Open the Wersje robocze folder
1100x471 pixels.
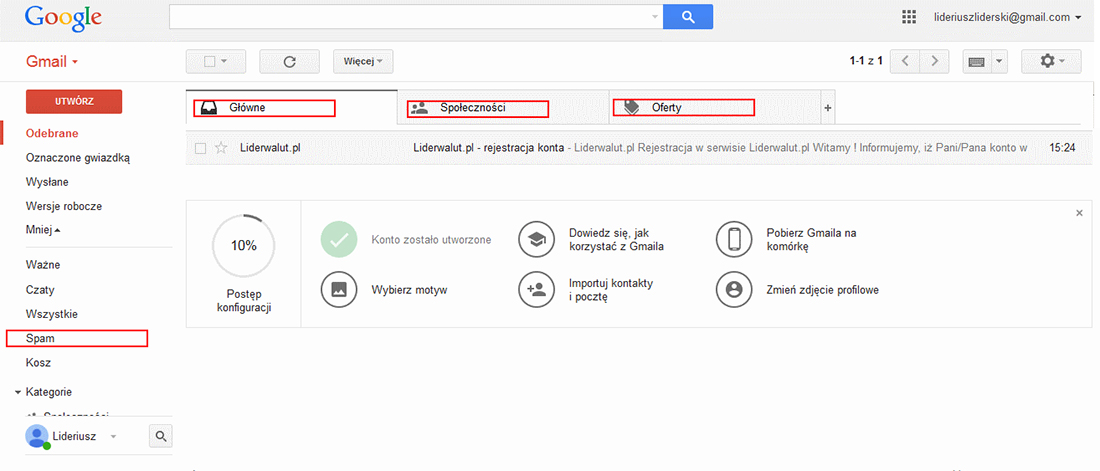[x=64, y=206]
